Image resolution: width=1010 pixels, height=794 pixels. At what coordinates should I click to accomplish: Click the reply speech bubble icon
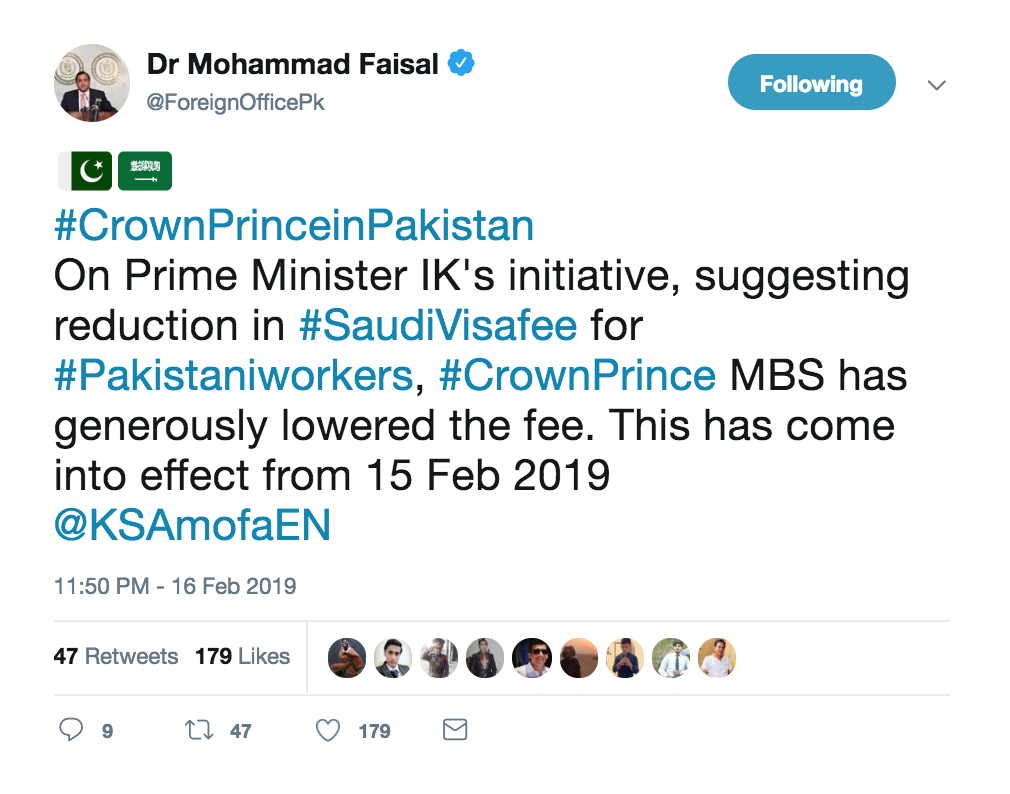tap(70, 731)
